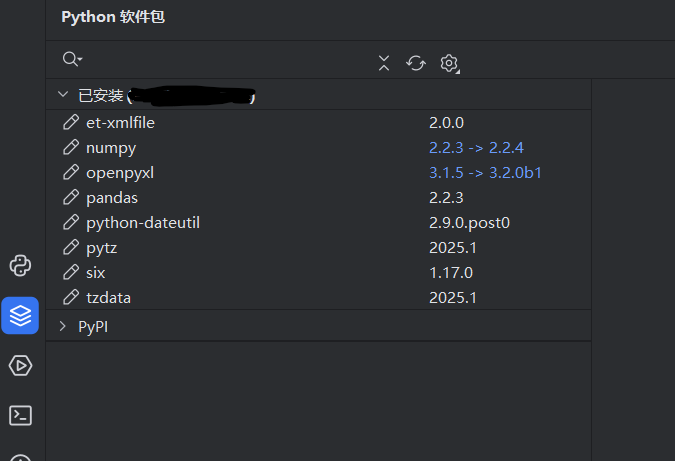Select the six package entry
This screenshot has width=675, height=461.
pyautogui.click(x=96, y=272)
